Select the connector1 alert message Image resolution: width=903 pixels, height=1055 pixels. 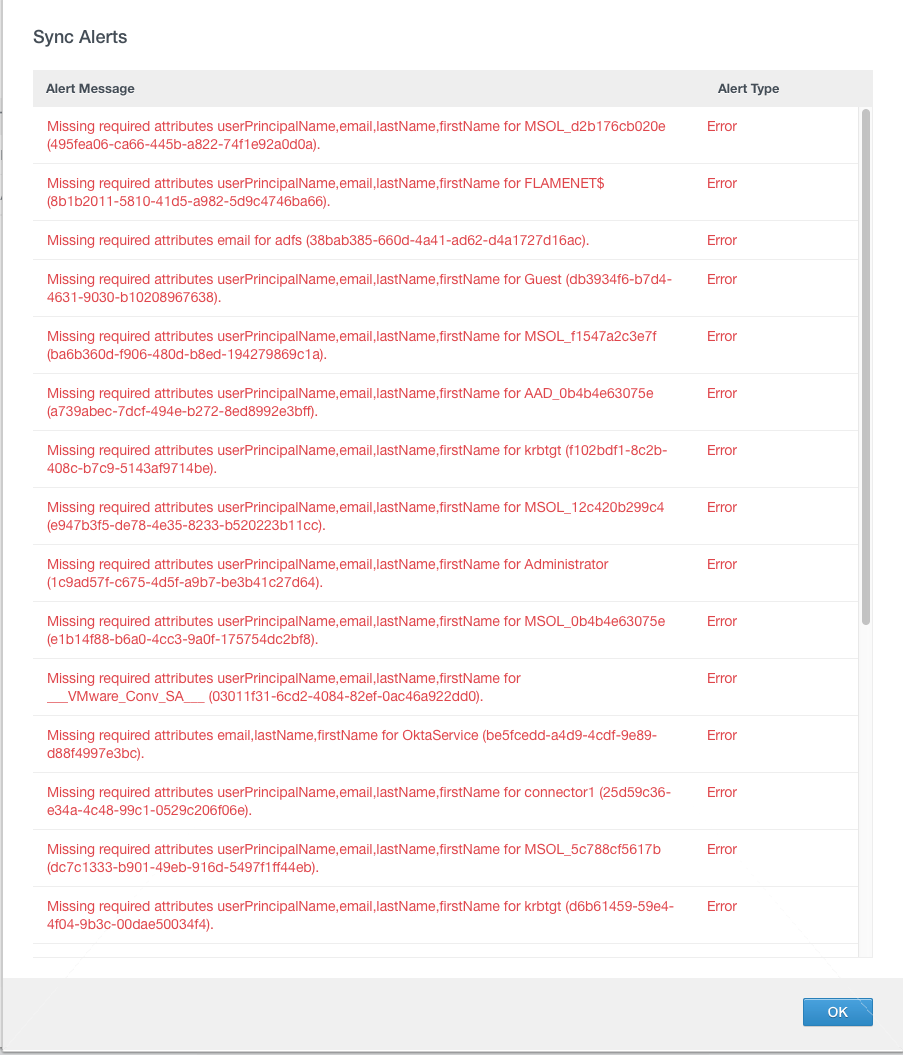(x=359, y=801)
